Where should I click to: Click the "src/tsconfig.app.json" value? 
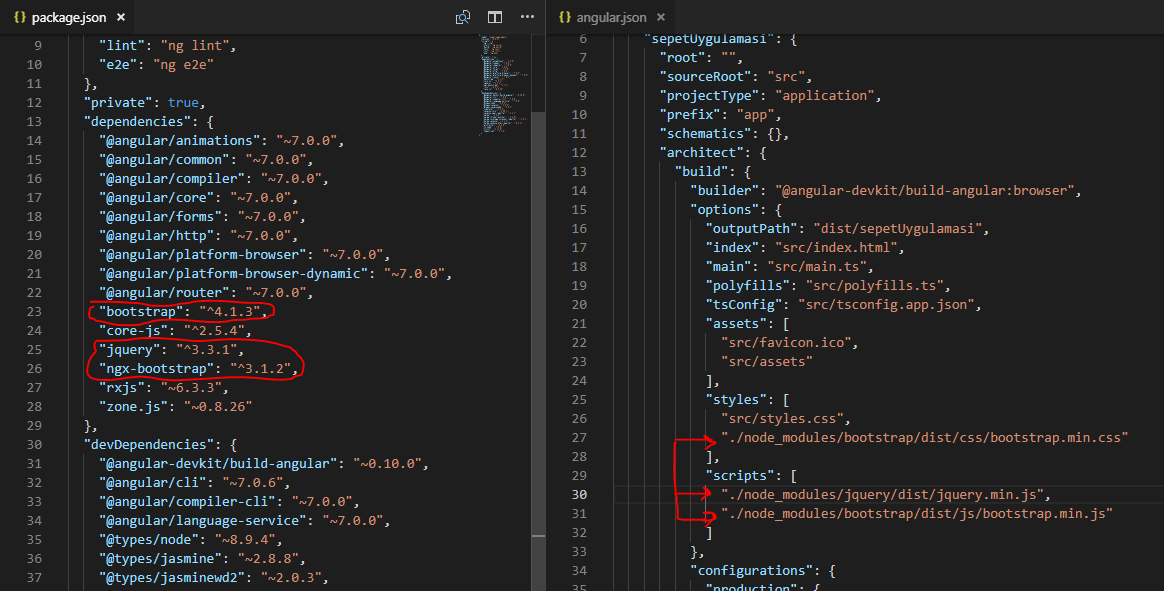[886, 304]
